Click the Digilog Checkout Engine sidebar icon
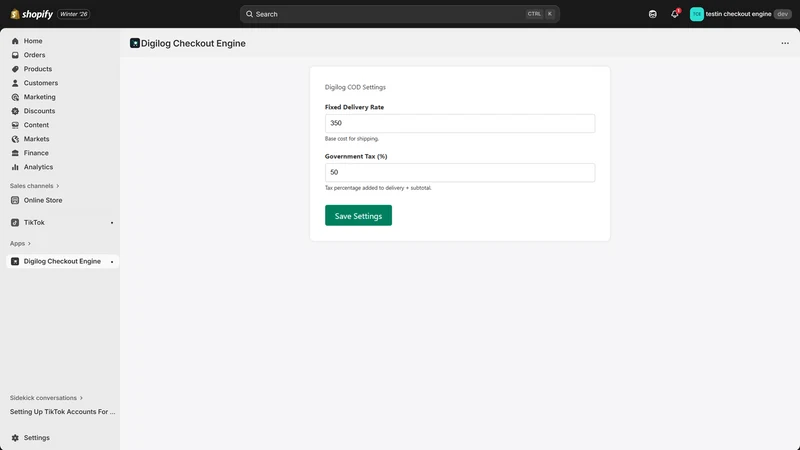This screenshot has height=450, width=800. 15,261
